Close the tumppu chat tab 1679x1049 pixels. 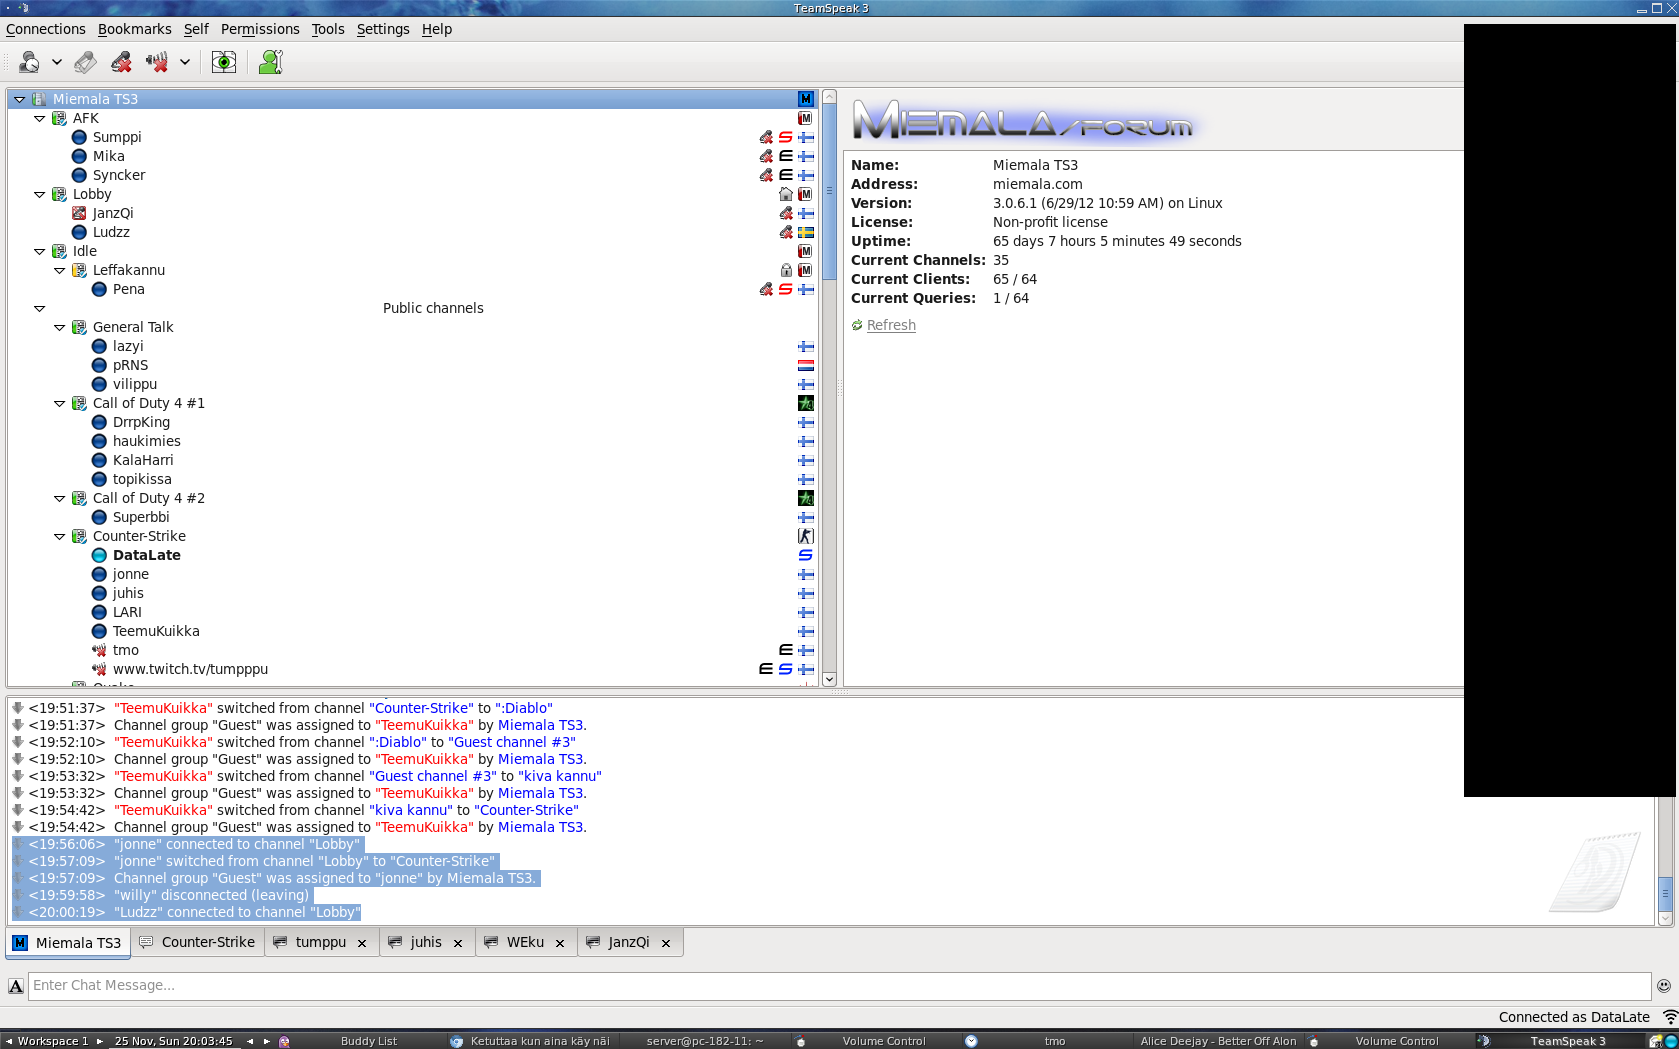coord(362,943)
